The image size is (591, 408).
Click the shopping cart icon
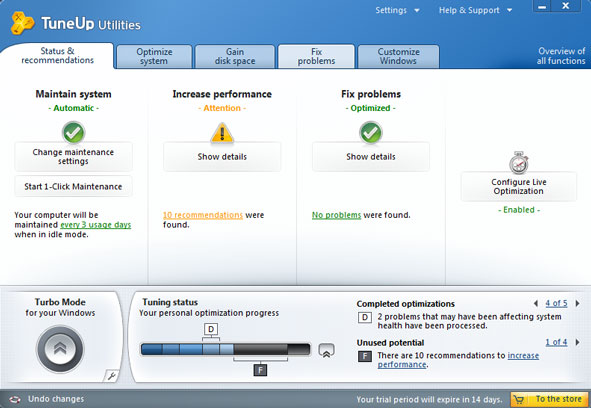pos(520,399)
